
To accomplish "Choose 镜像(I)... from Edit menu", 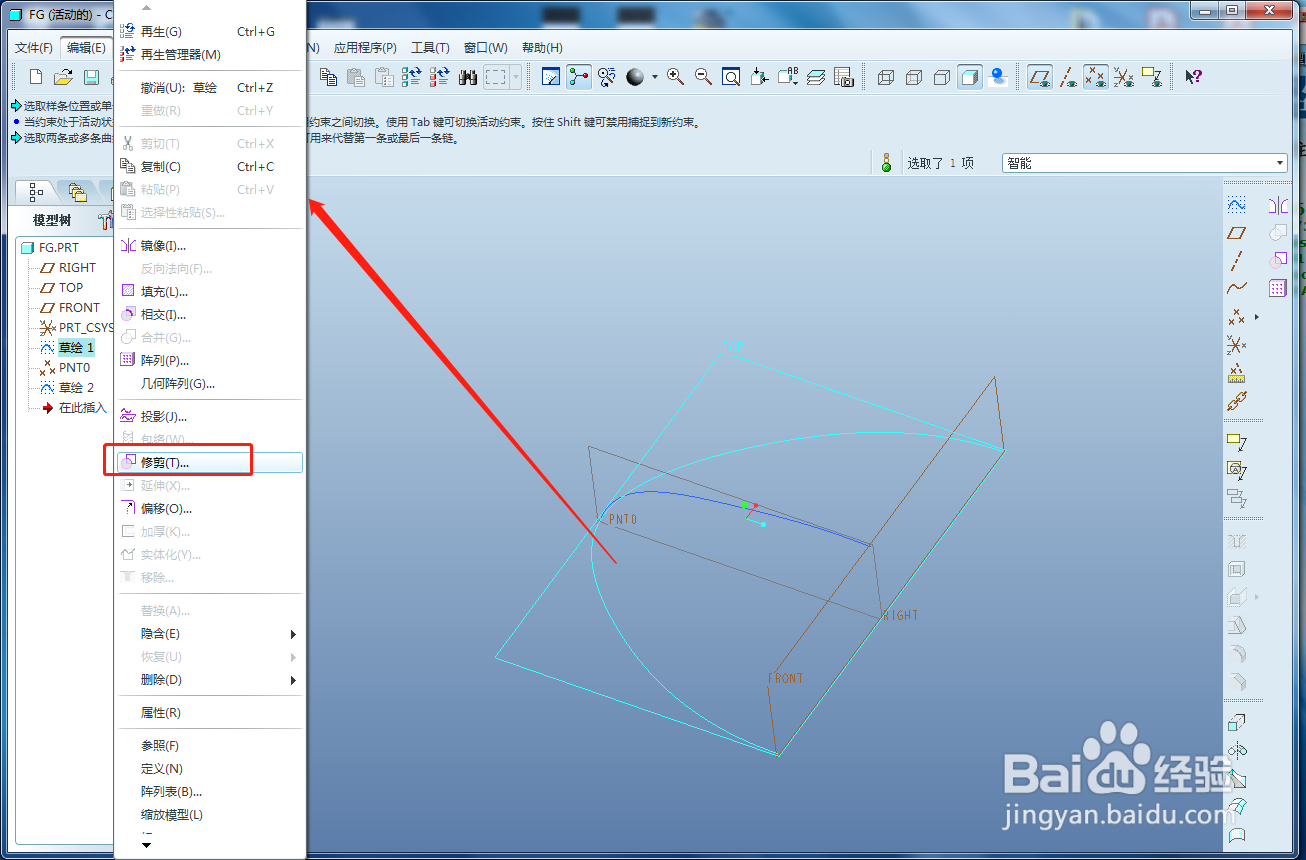I will (x=210, y=246).
